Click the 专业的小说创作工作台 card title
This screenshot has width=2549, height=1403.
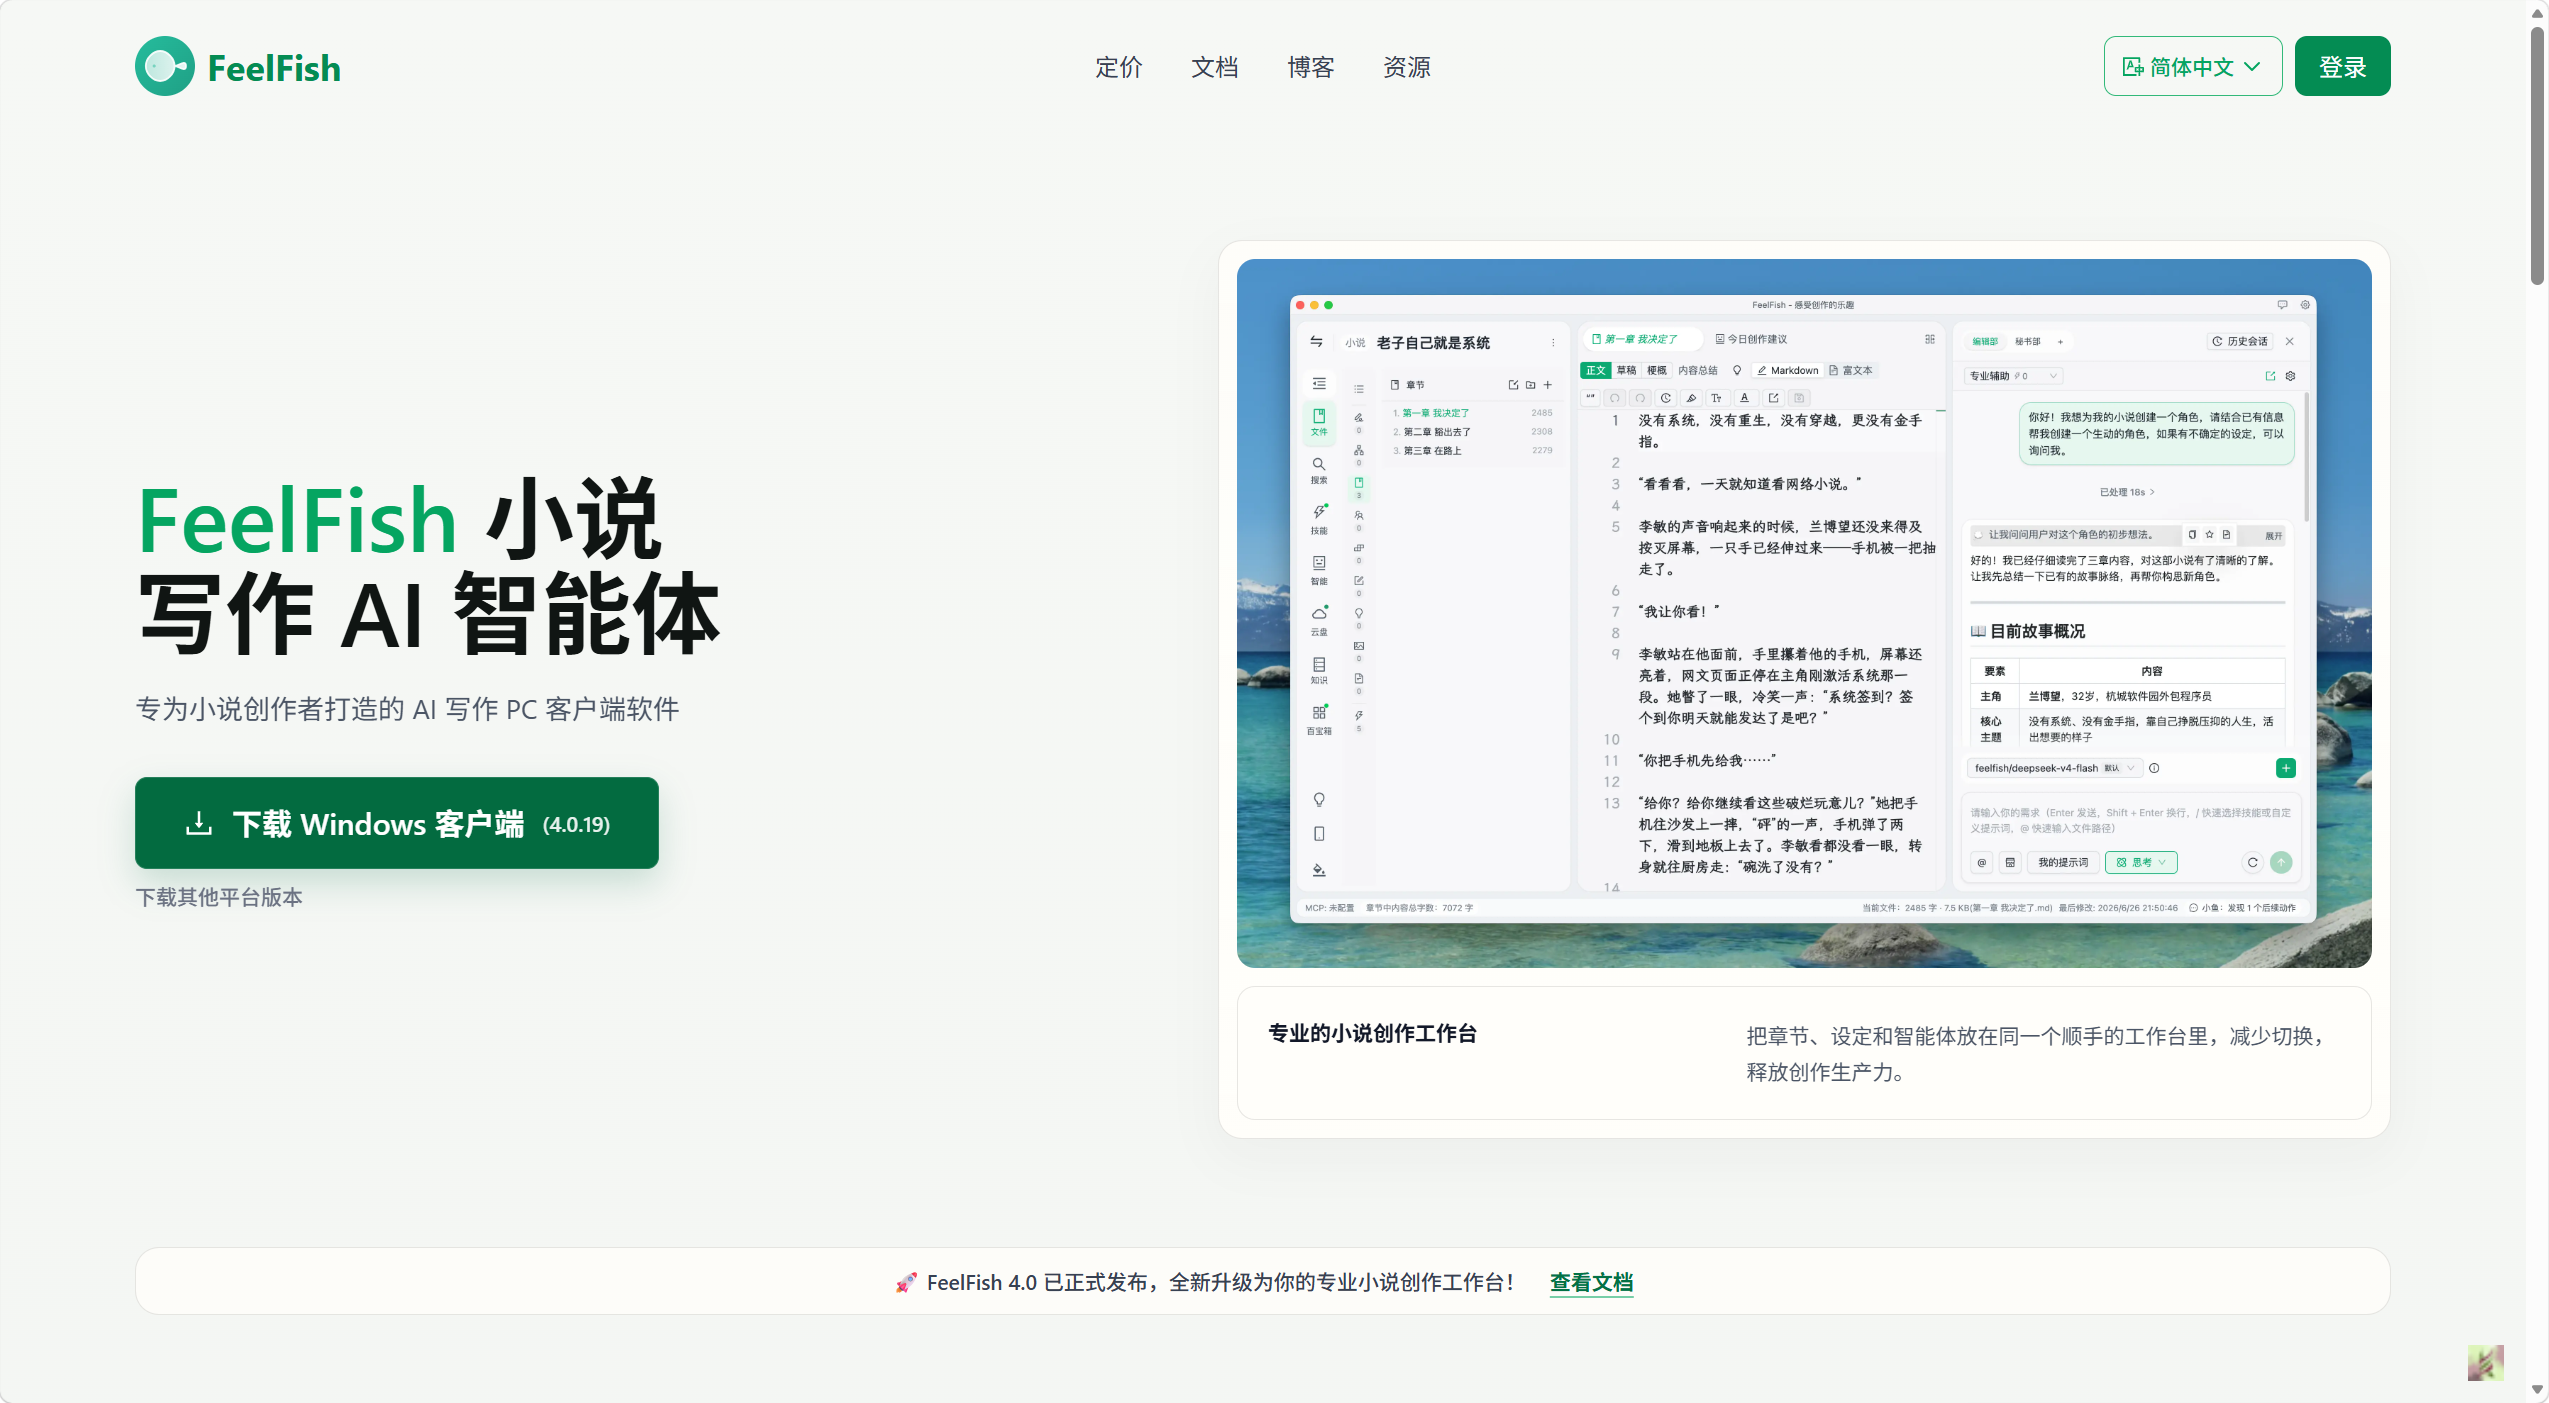(1372, 1033)
